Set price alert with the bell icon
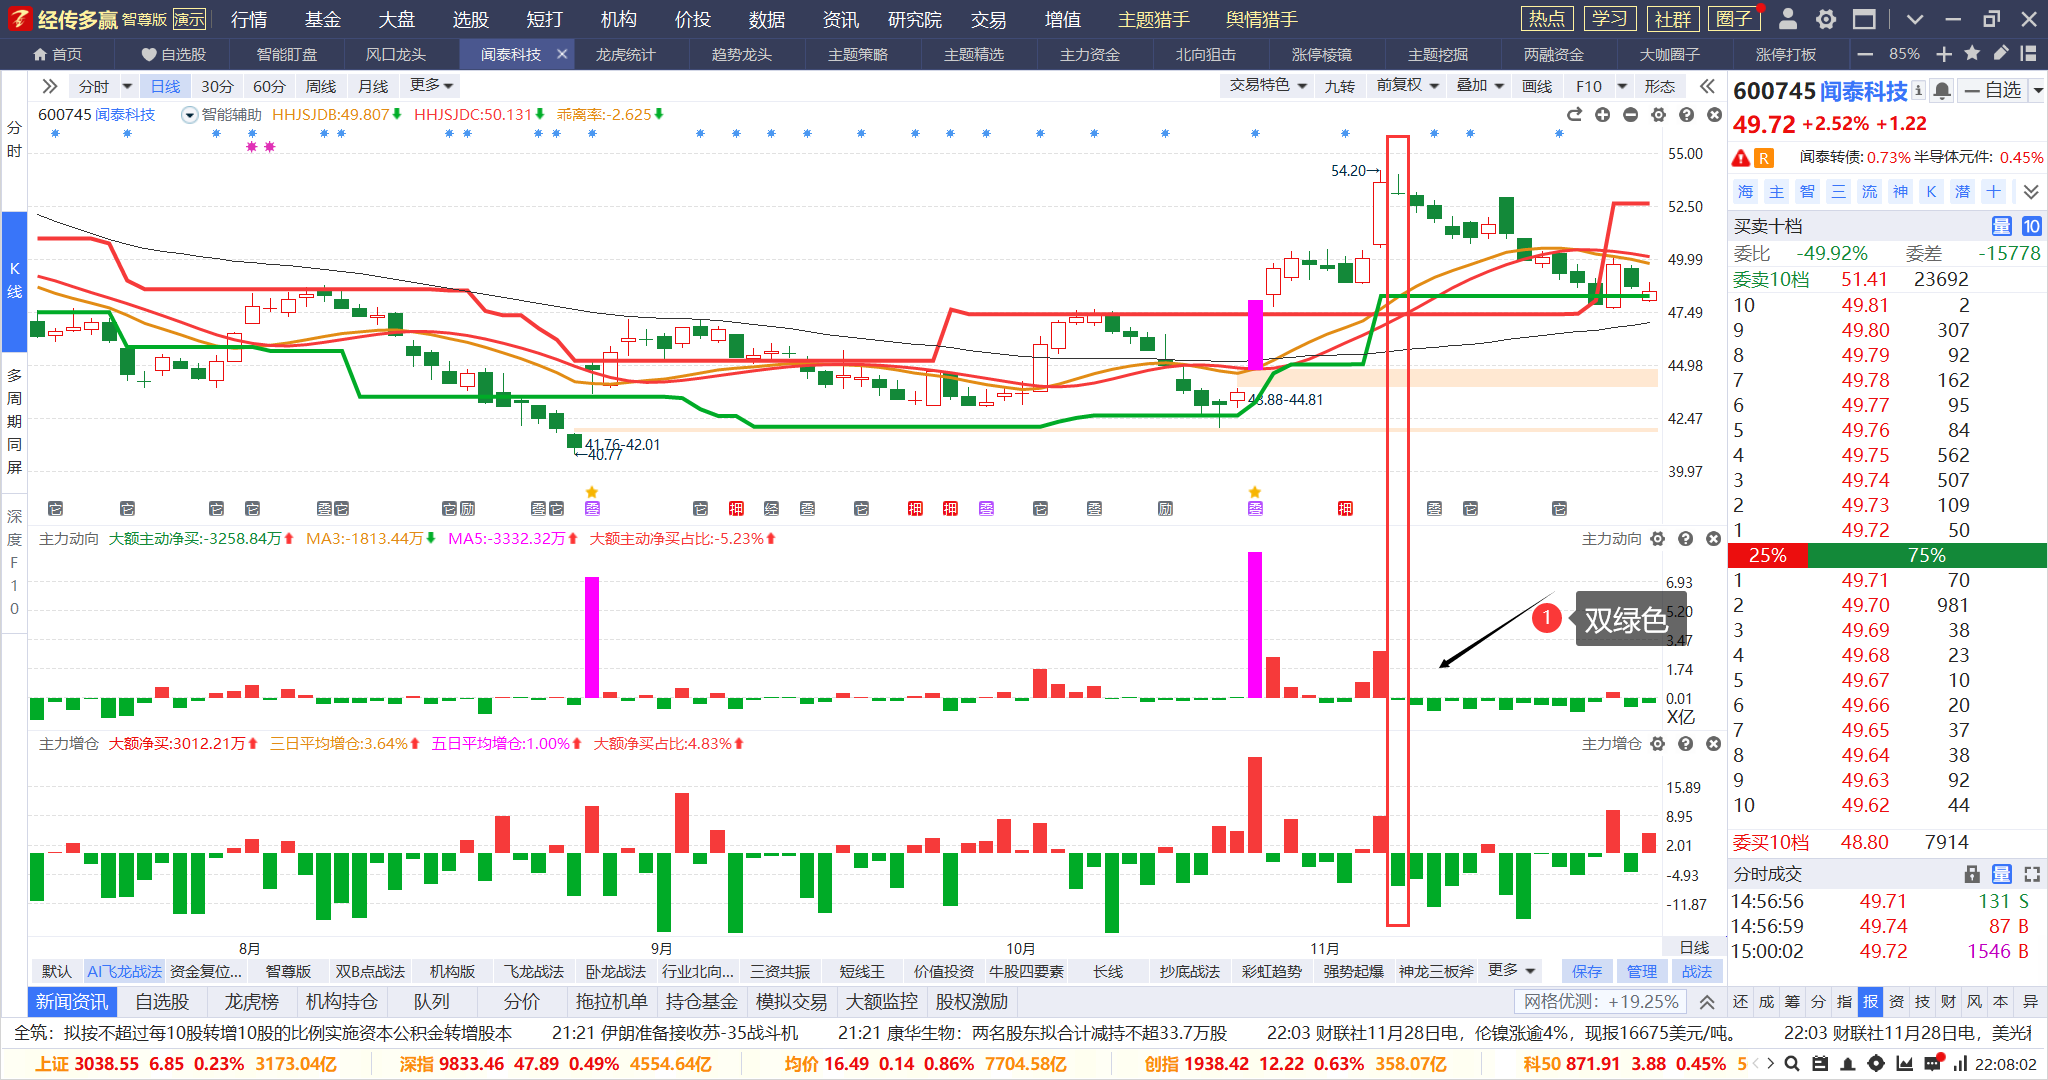Image resolution: width=2048 pixels, height=1080 pixels. pyautogui.click(x=1941, y=91)
